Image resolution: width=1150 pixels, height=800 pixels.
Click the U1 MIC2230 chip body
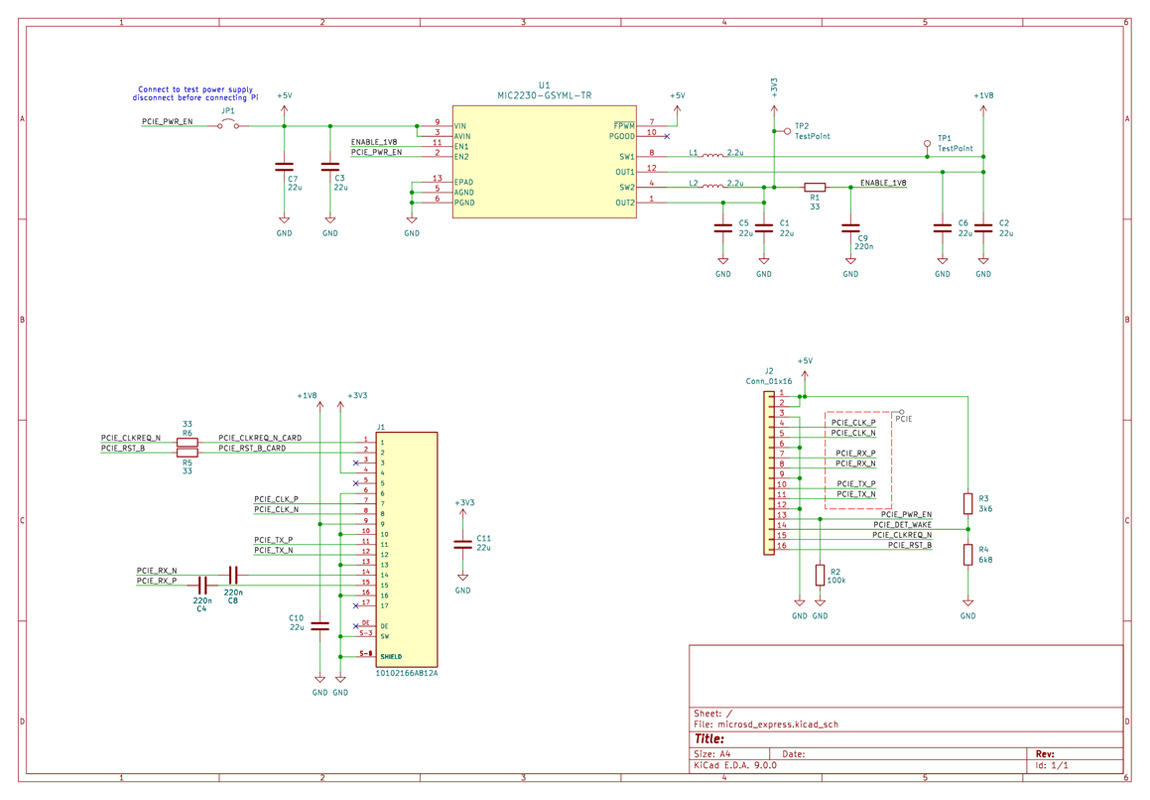(543, 162)
